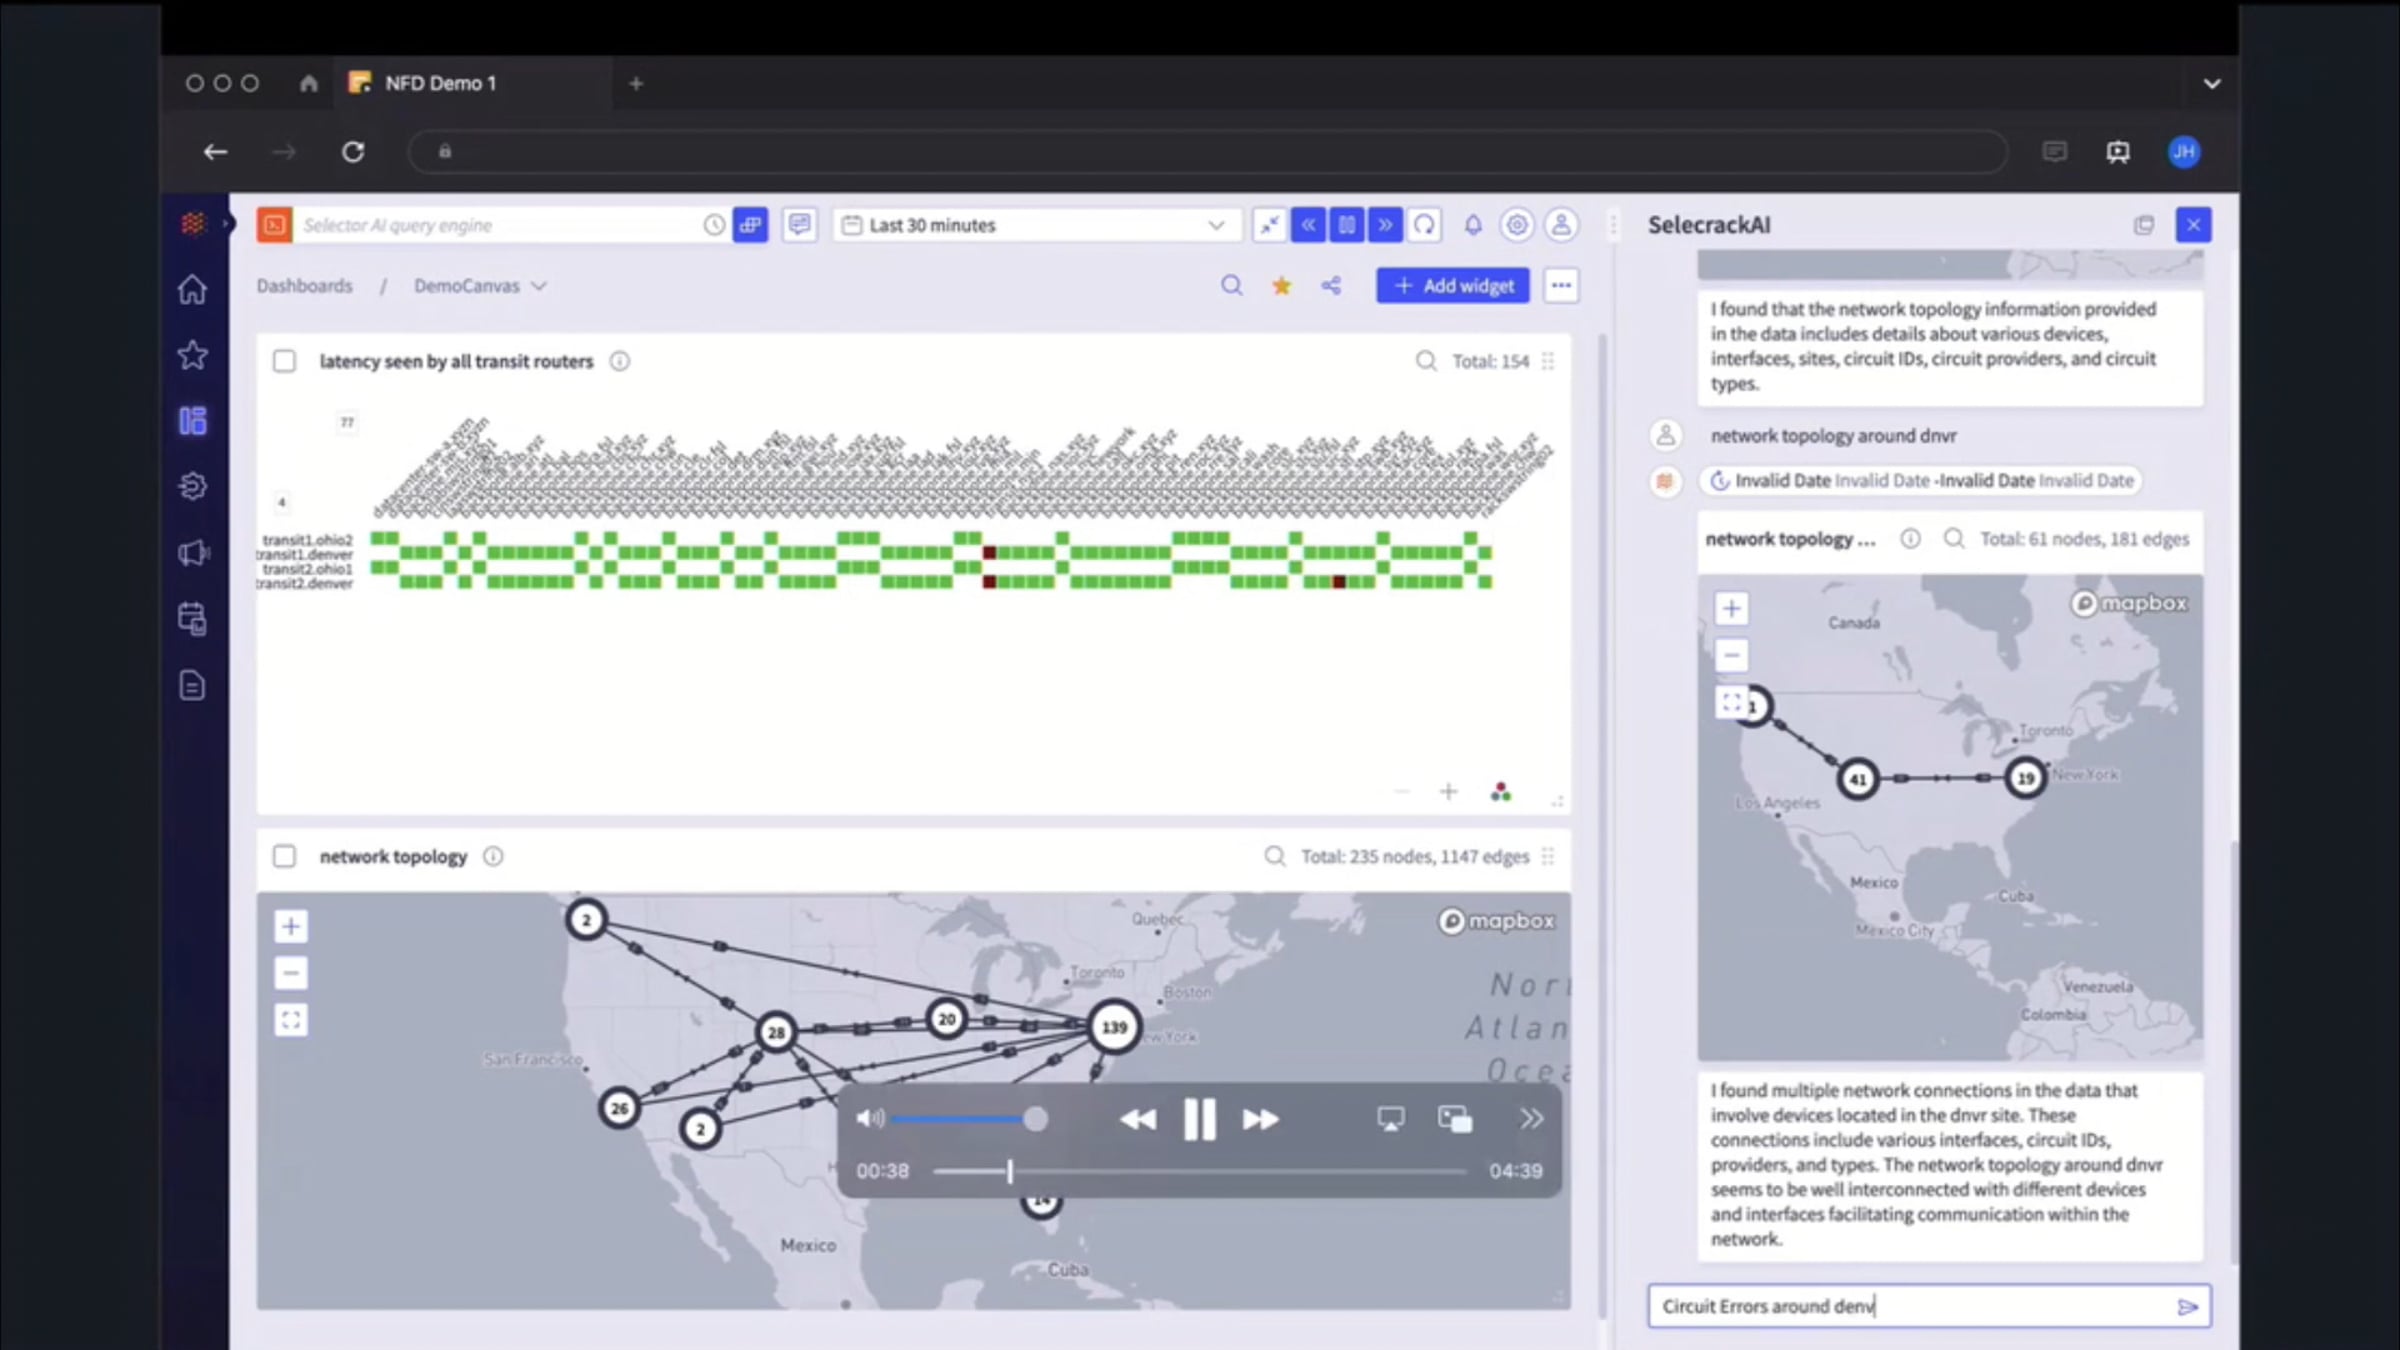Click the orange terminal query icon

coord(274,225)
